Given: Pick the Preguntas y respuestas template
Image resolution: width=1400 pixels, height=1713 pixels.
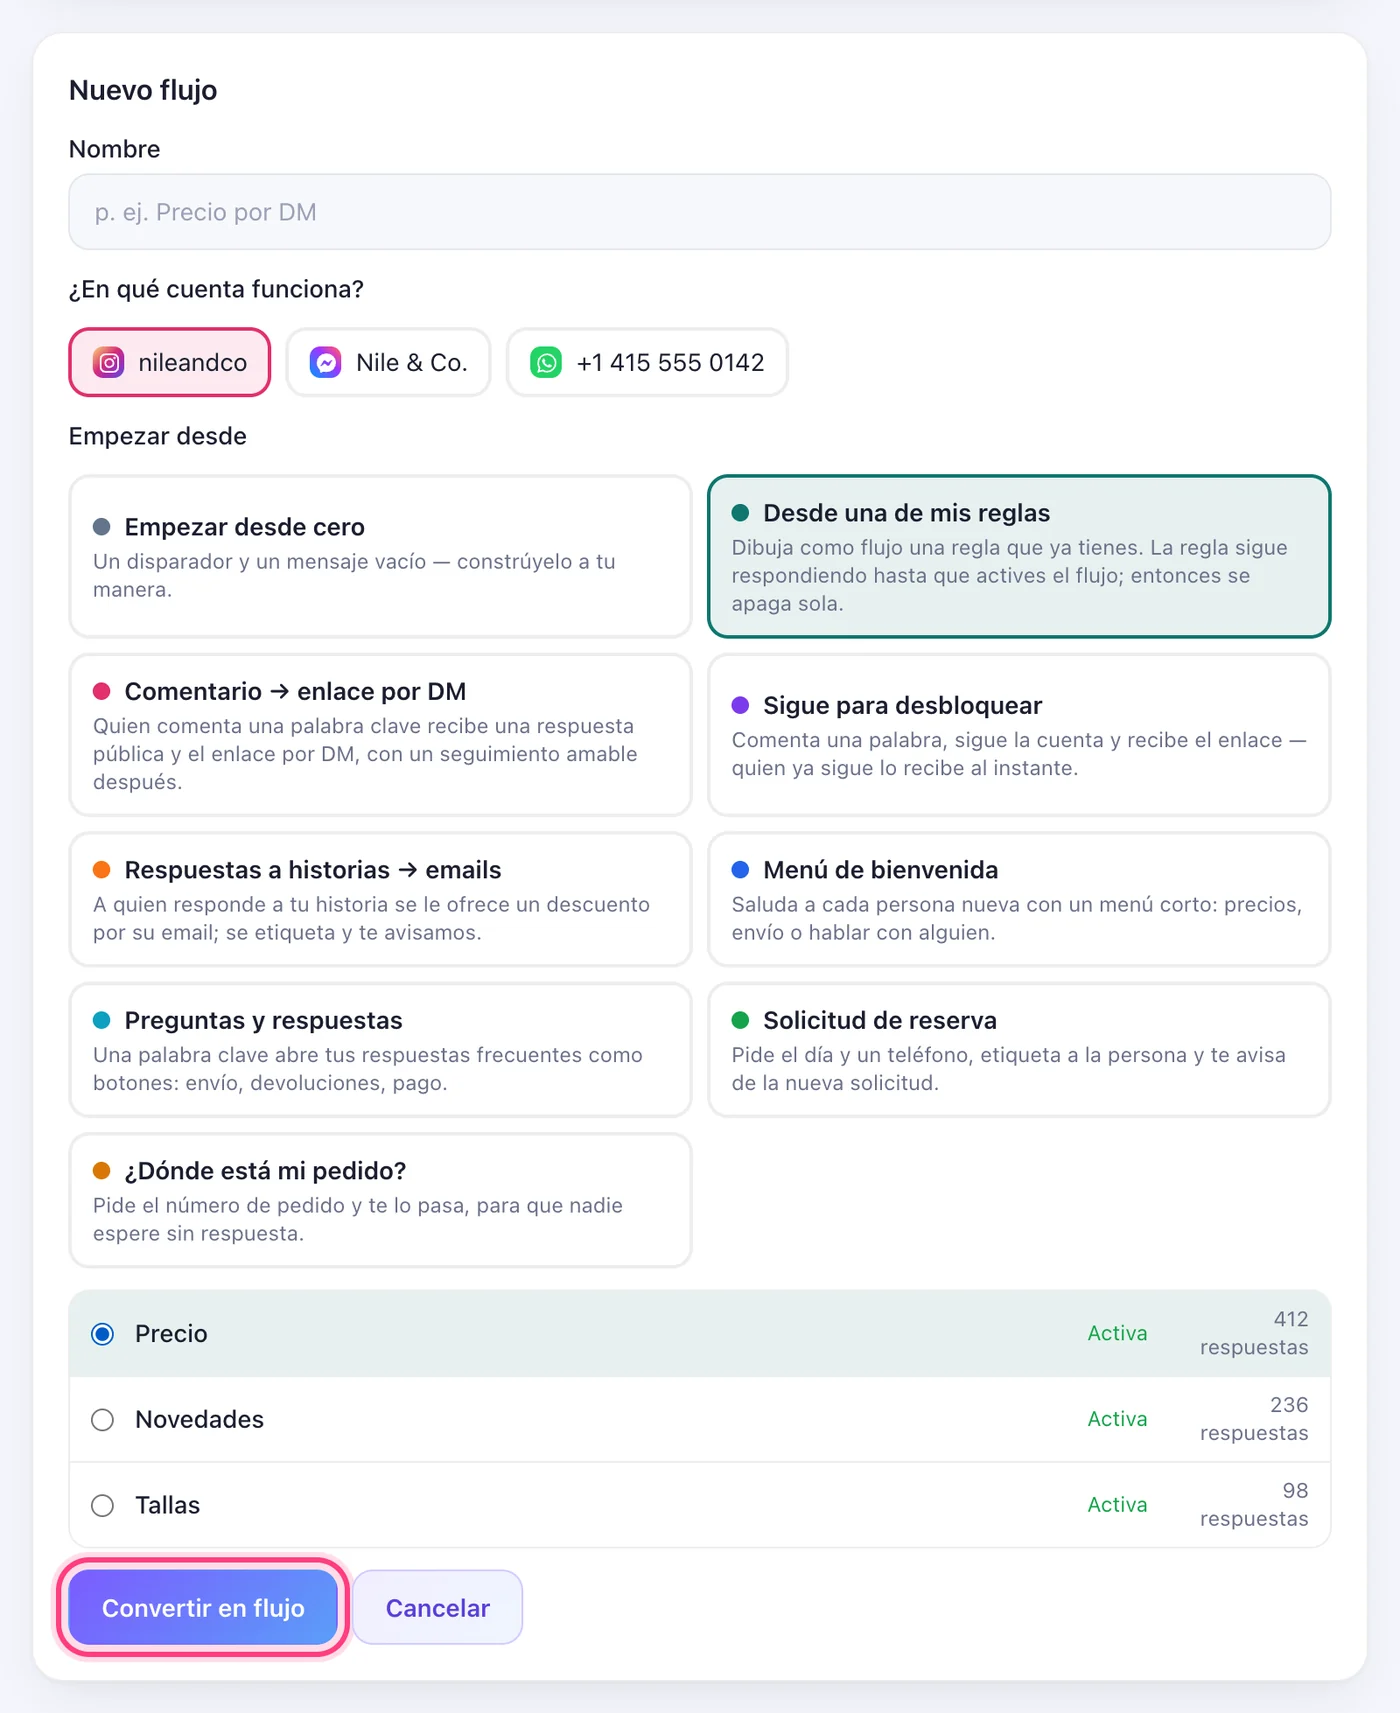Looking at the screenshot, I should [380, 1050].
